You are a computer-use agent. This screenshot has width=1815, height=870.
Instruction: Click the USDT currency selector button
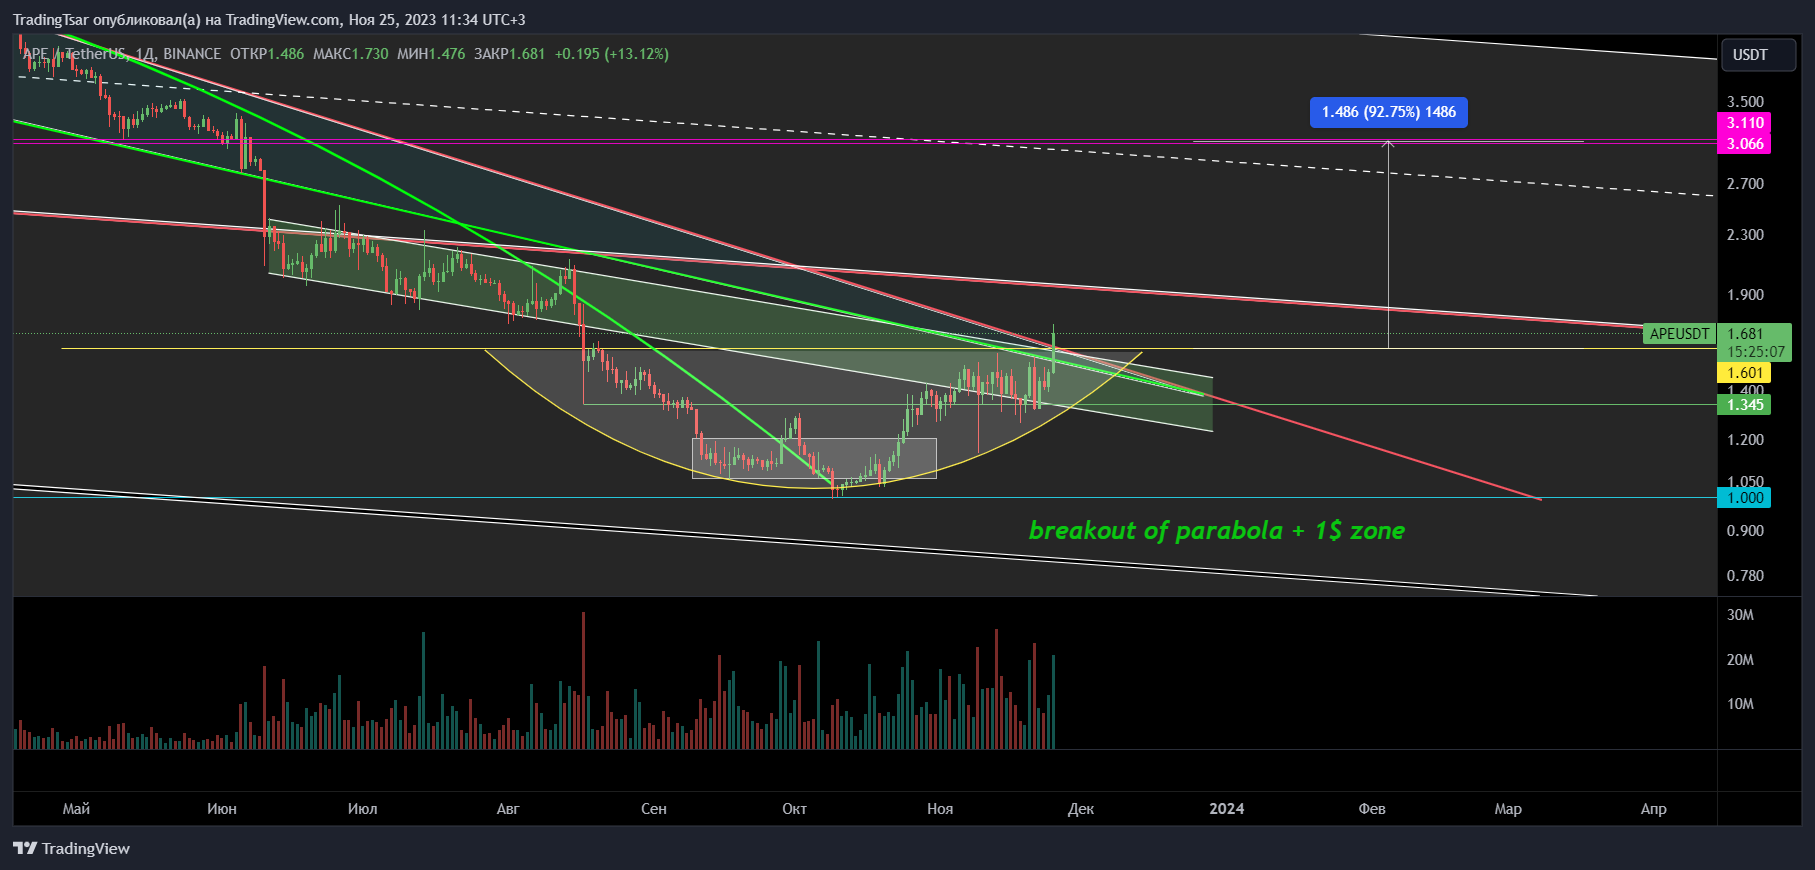point(1759,55)
